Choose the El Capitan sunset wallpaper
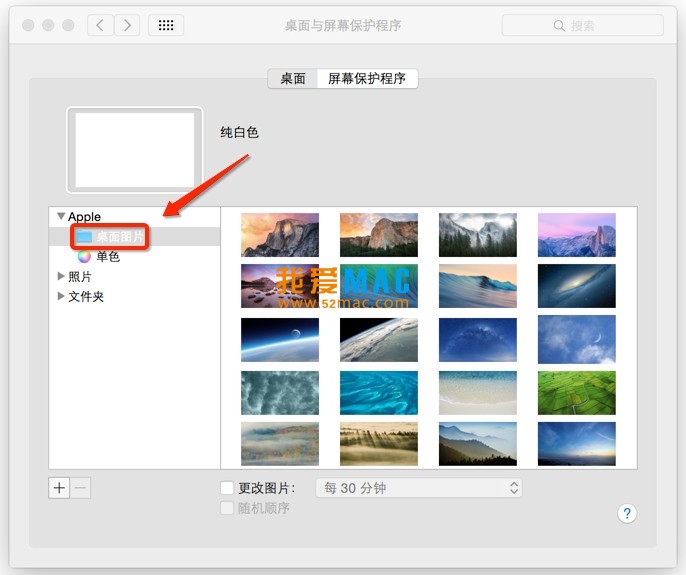The height and width of the screenshot is (575, 686). tap(379, 235)
